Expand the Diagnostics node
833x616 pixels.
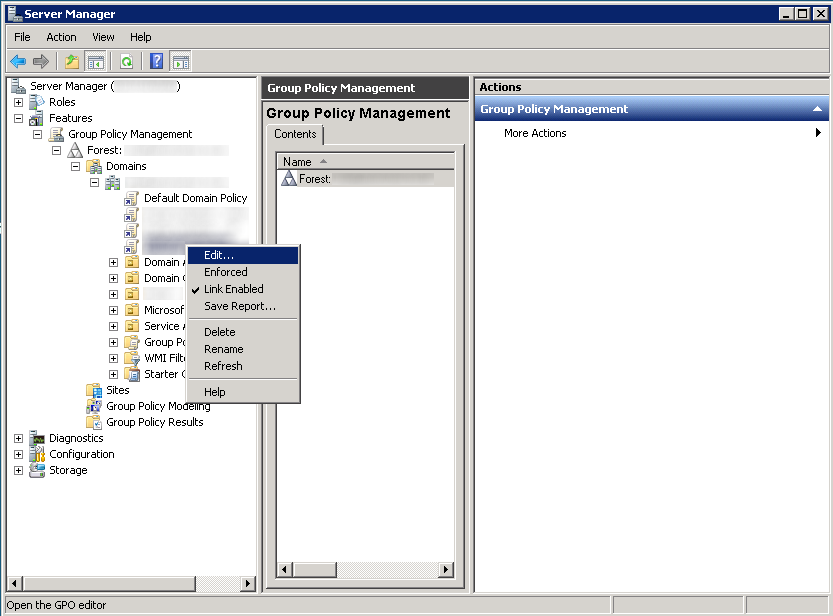coord(19,439)
